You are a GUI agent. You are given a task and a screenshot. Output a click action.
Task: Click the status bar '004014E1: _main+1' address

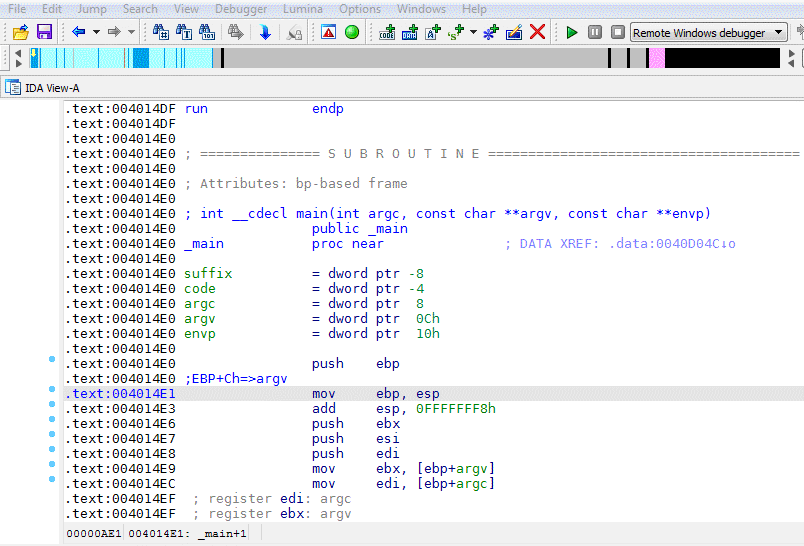[x=187, y=534]
